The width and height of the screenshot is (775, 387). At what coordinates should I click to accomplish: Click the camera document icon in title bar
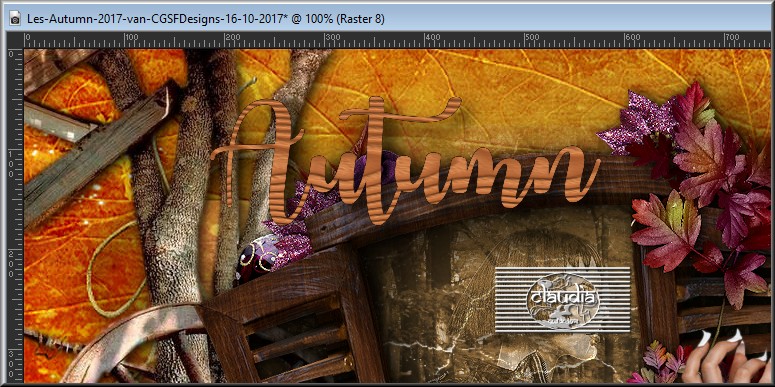point(15,19)
